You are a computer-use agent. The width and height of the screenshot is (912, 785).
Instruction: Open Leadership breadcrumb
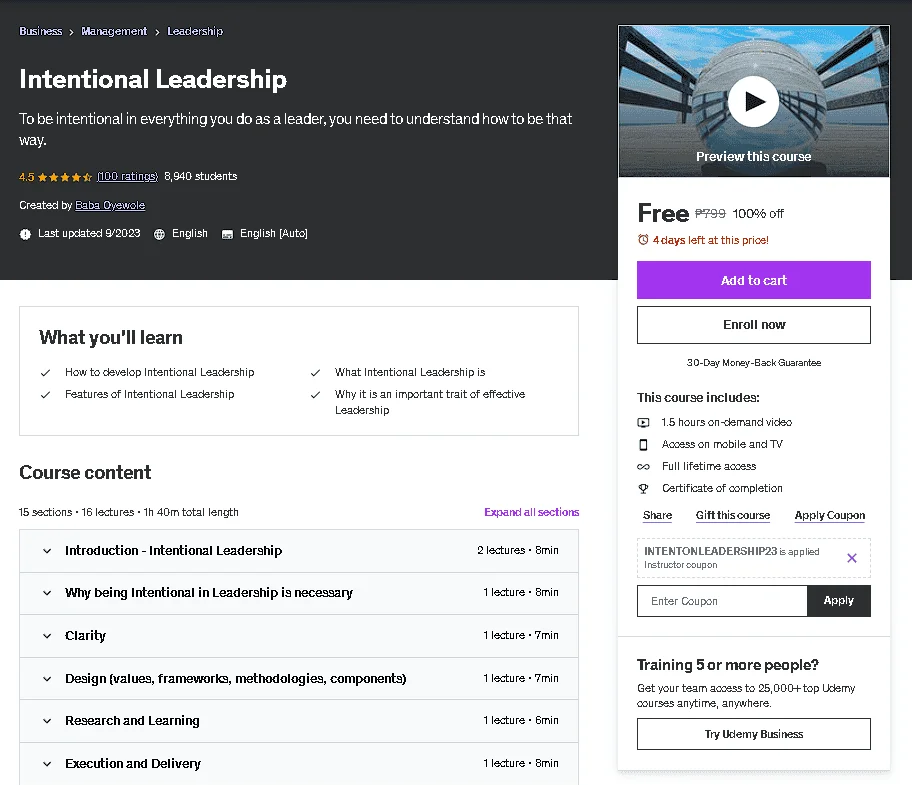coord(195,31)
